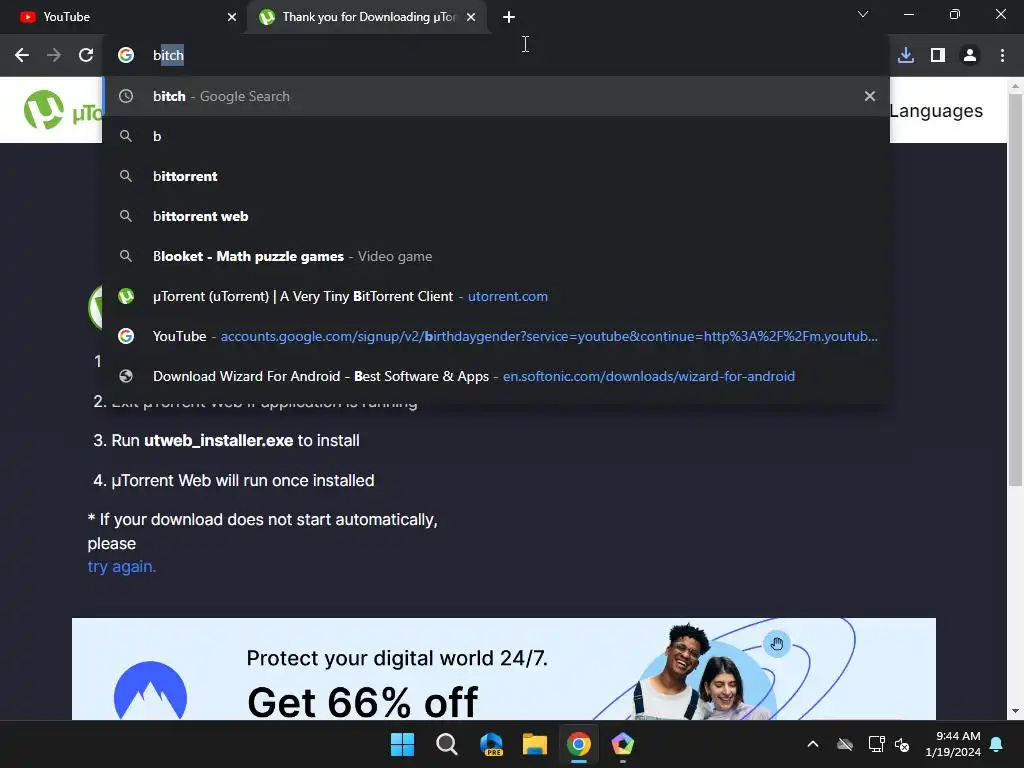The image size is (1024, 768).
Task: Click the page vertical scrollbar thumb
Action: click(x=1014, y=289)
